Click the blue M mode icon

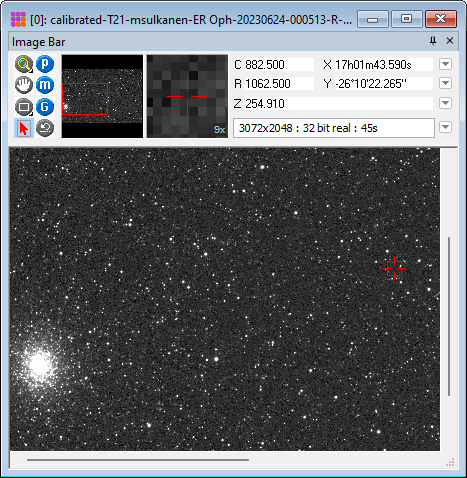pyautogui.click(x=45, y=85)
